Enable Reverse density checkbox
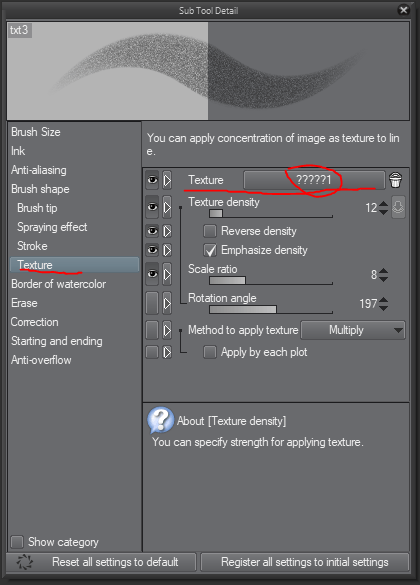The height and width of the screenshot is (585, 420). (x=210, y=231)
